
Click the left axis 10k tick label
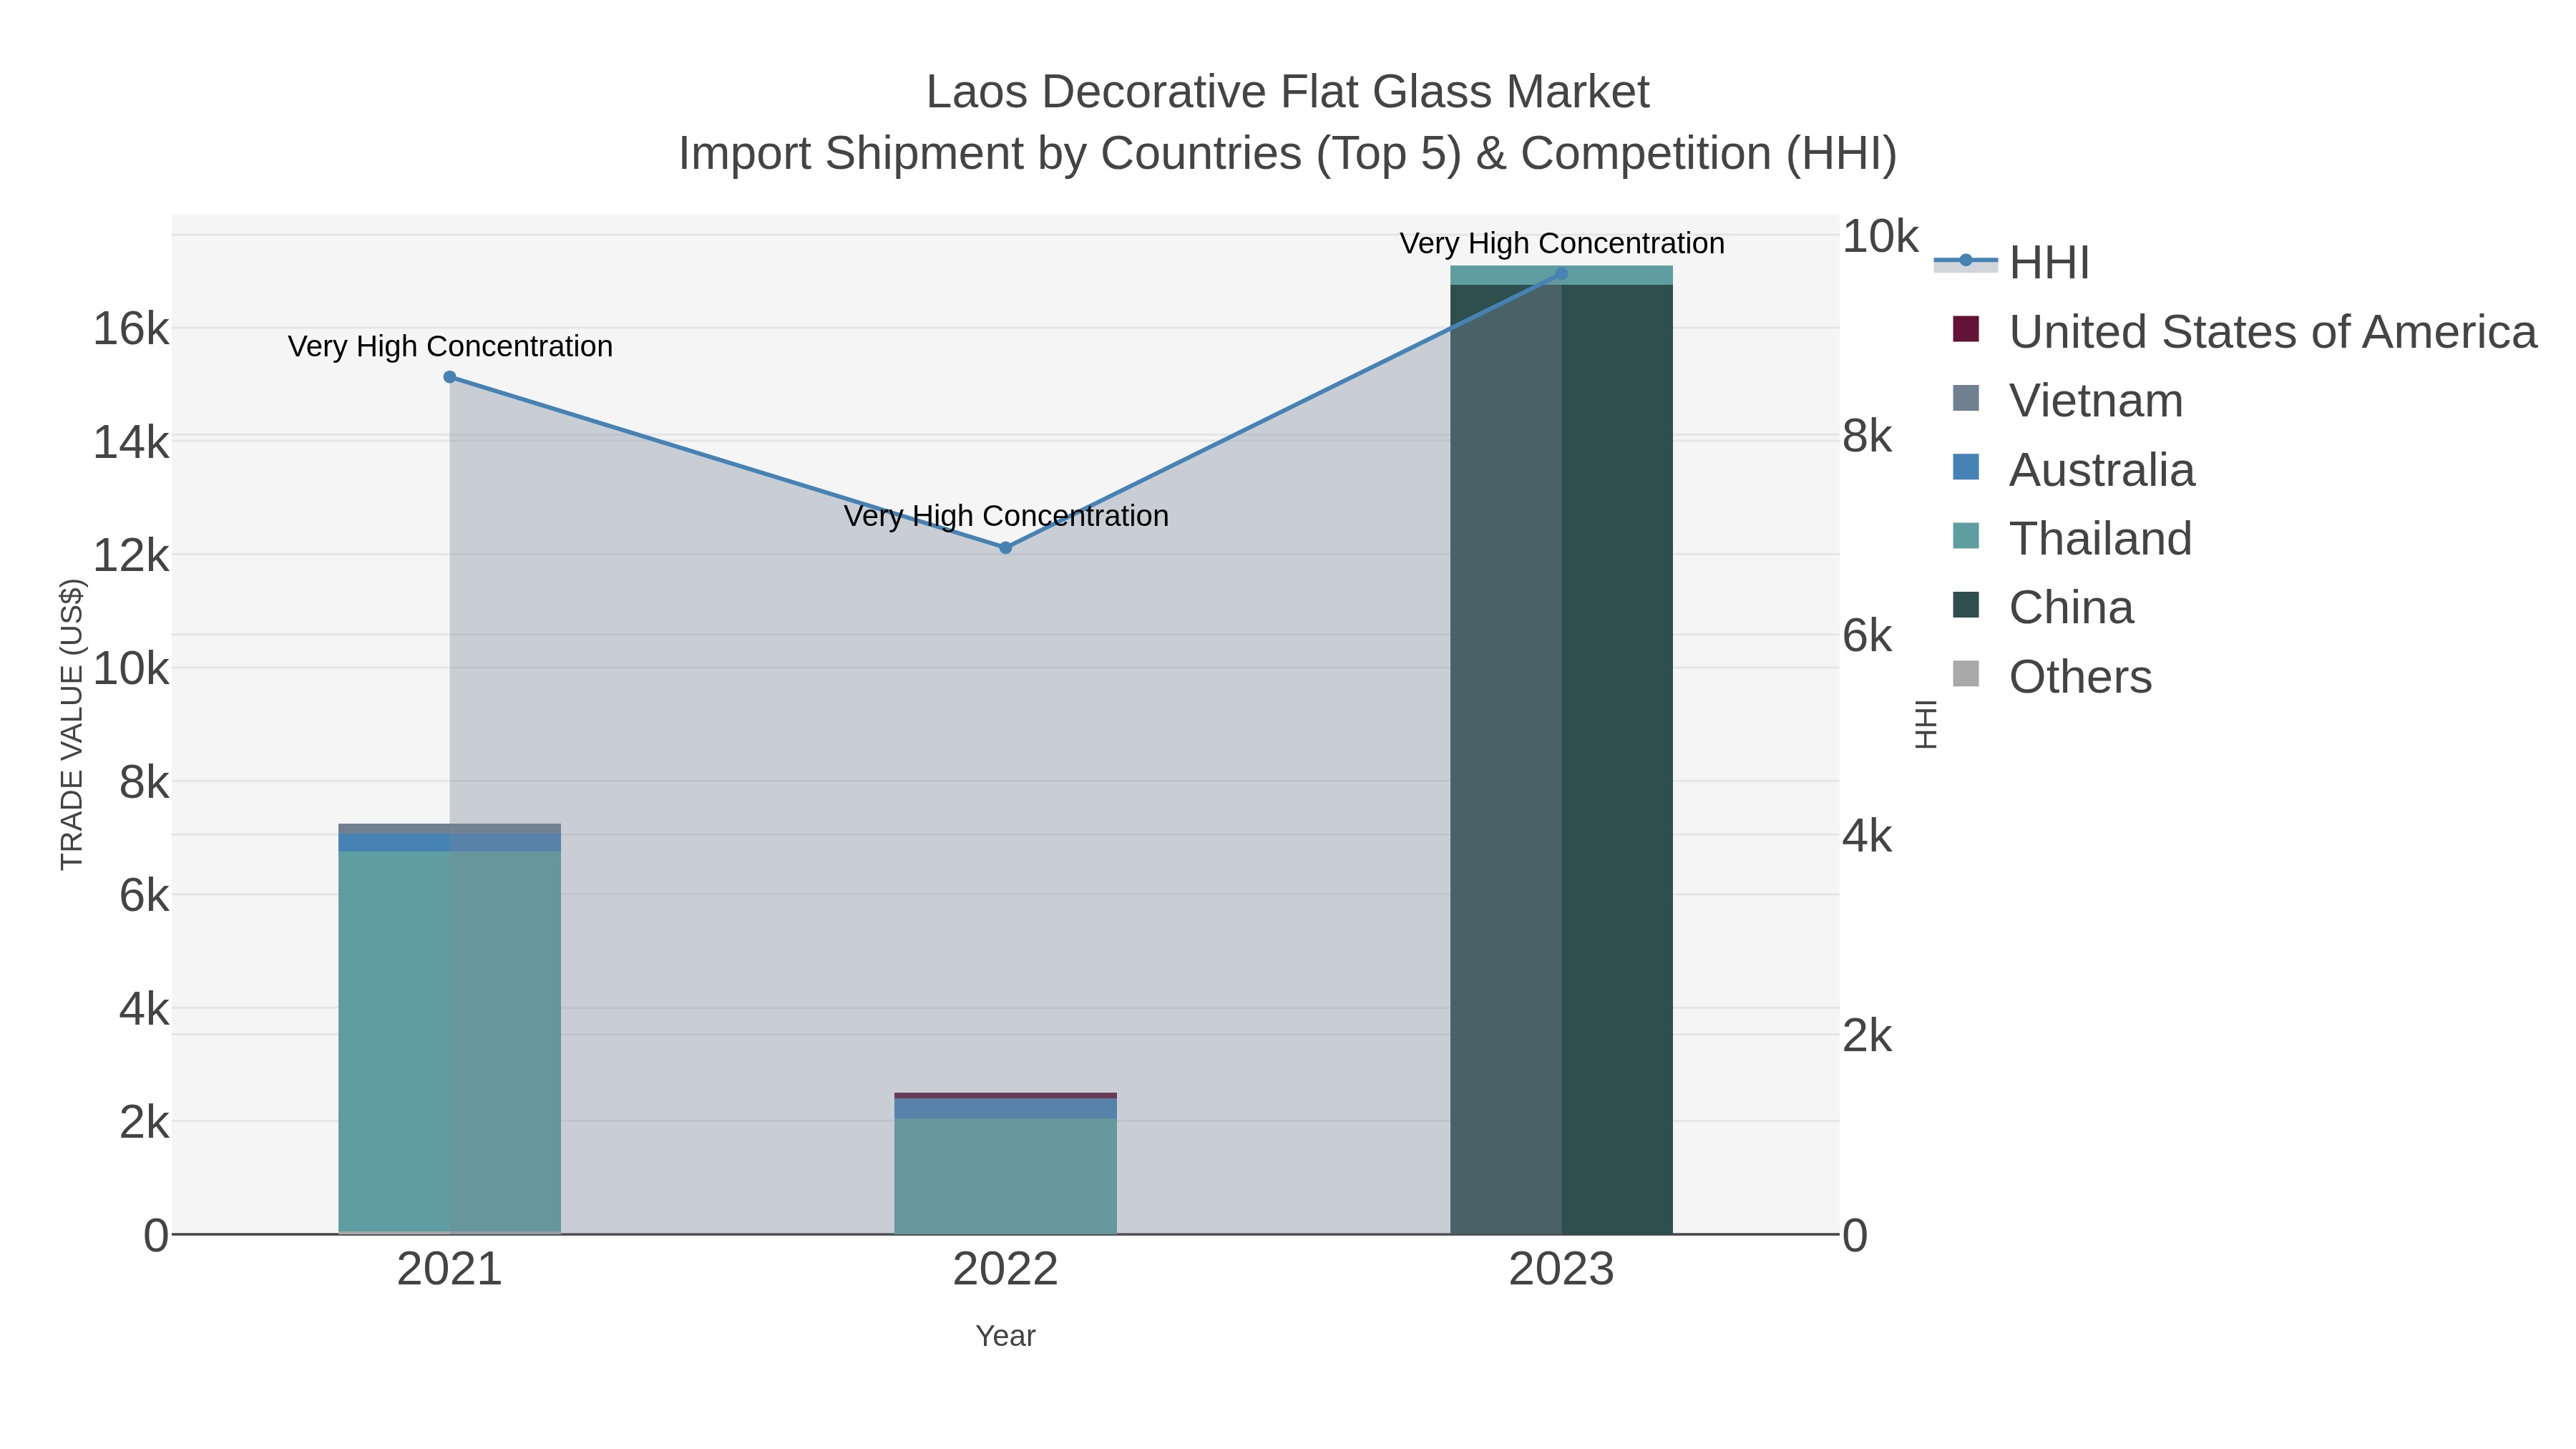pos(131,669)
